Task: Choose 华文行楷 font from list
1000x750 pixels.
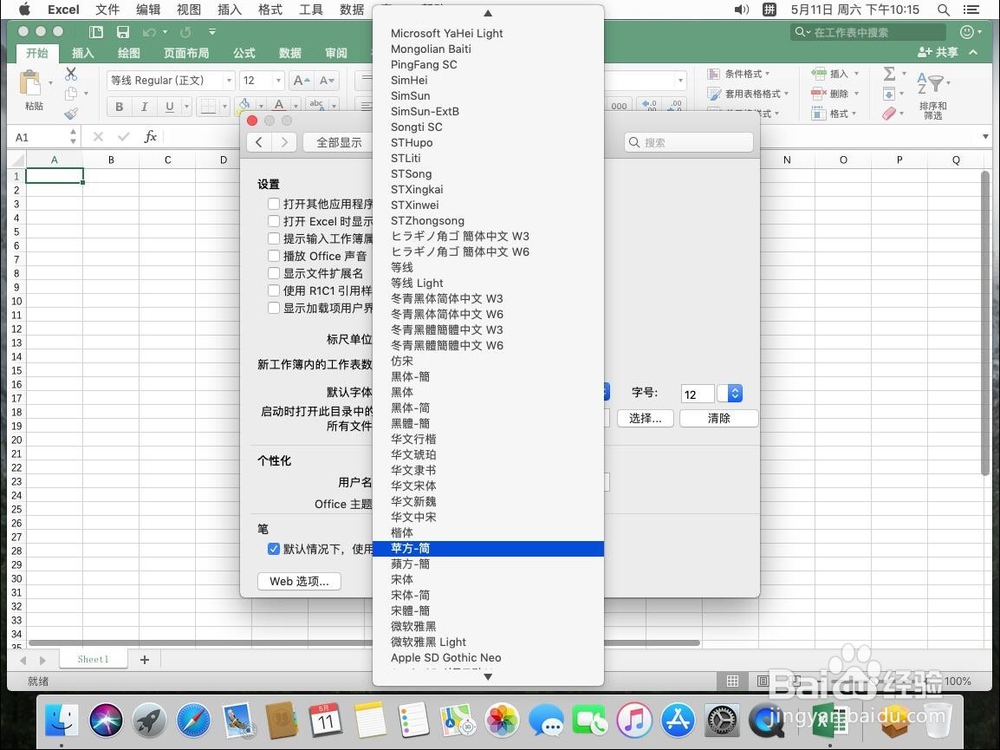Action: tap(488, 439)
